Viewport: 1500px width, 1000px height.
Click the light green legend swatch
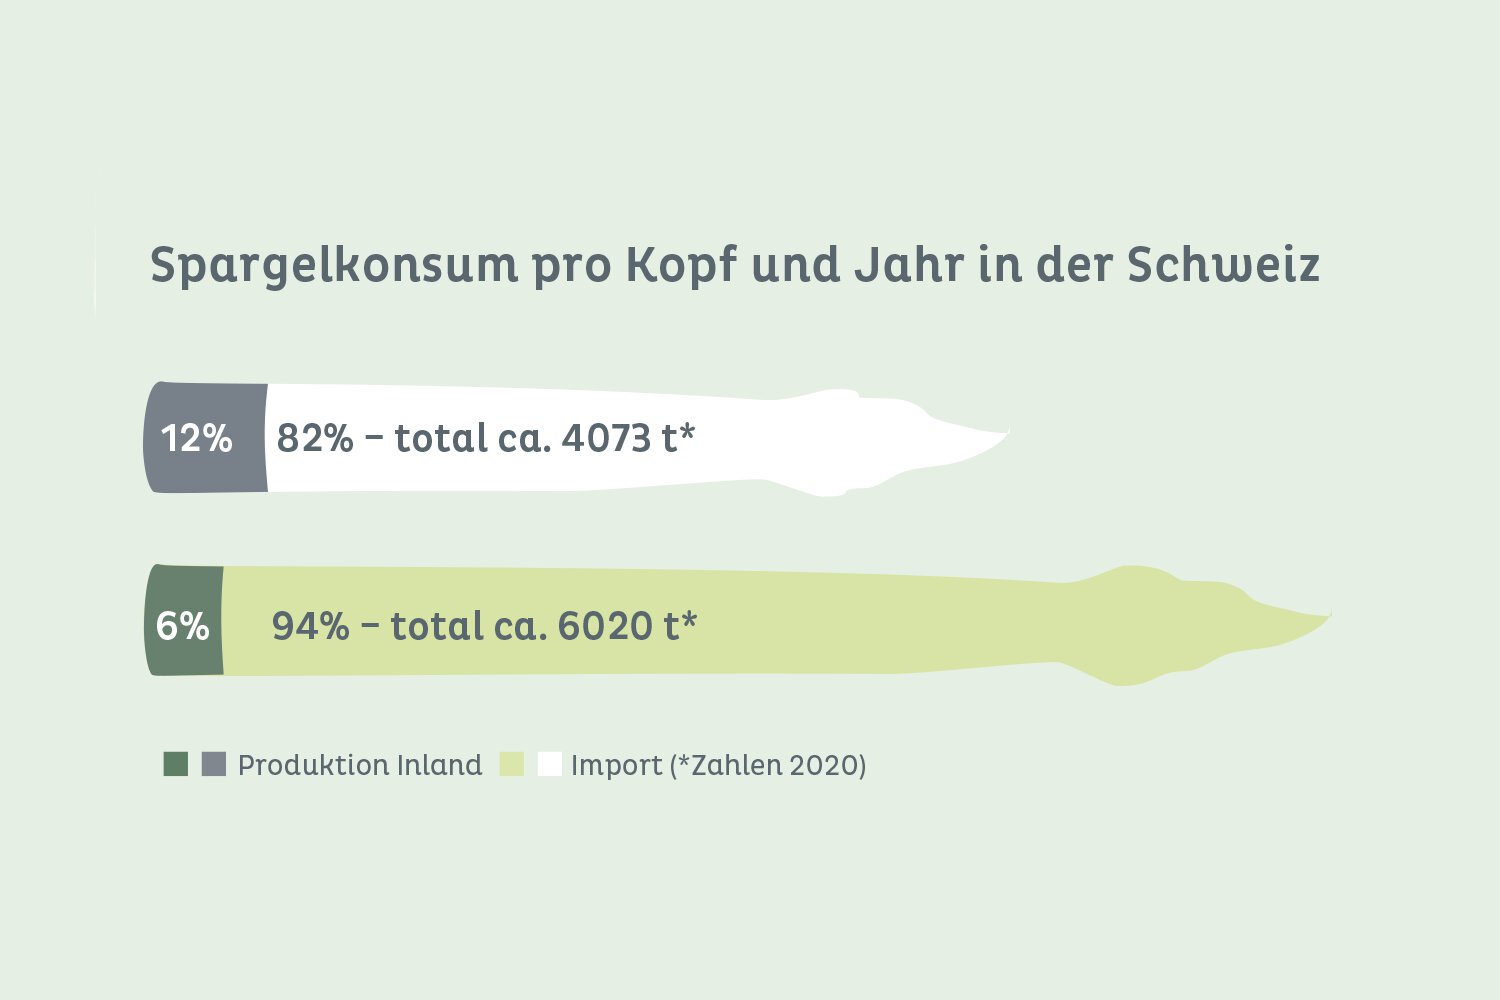512,764
